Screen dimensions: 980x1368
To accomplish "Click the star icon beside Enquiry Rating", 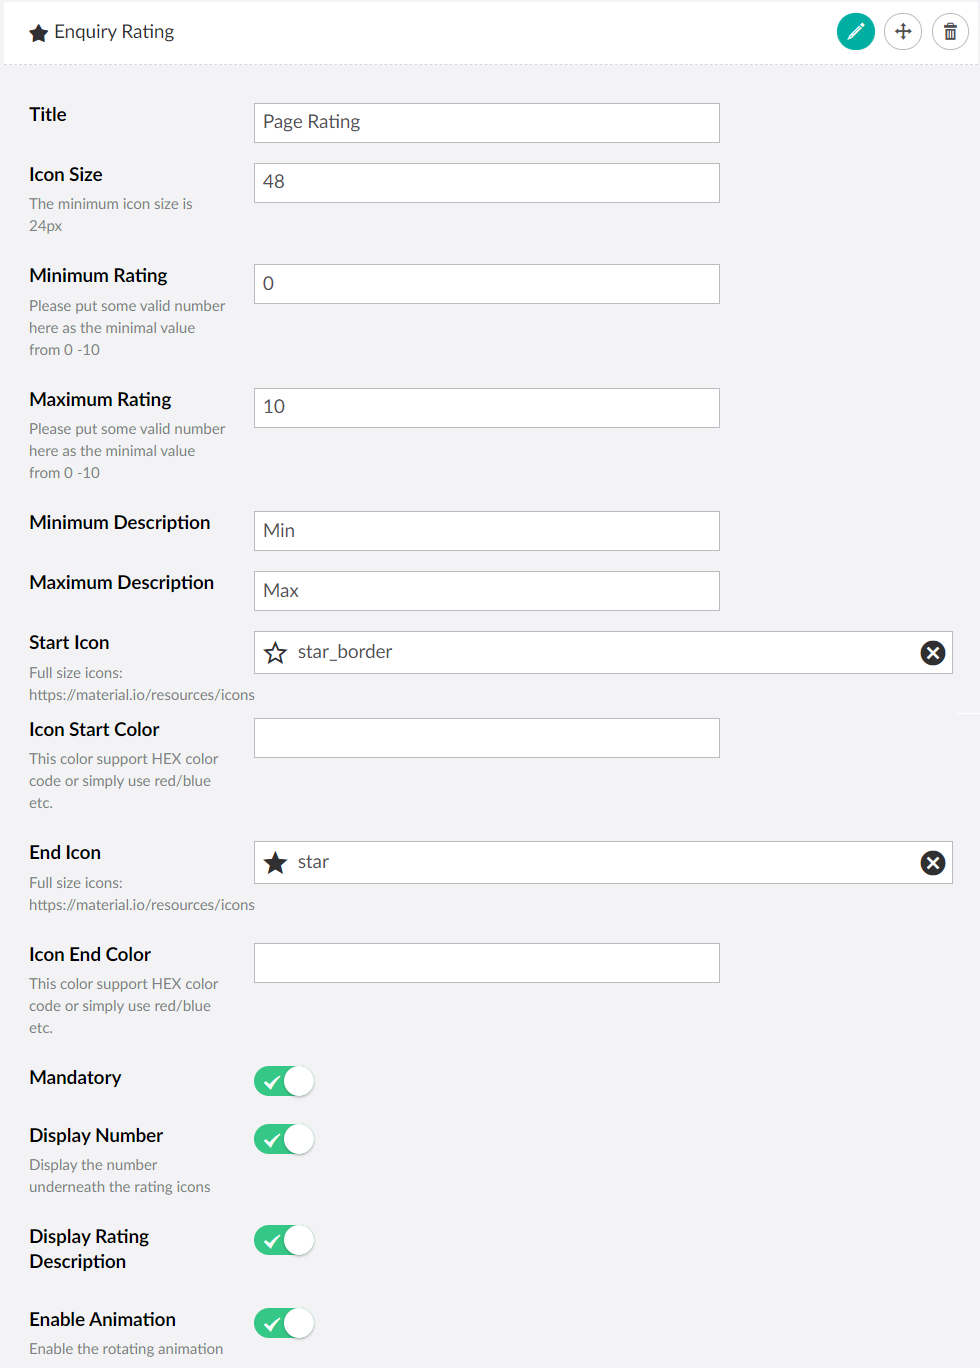I will point(39,33).
